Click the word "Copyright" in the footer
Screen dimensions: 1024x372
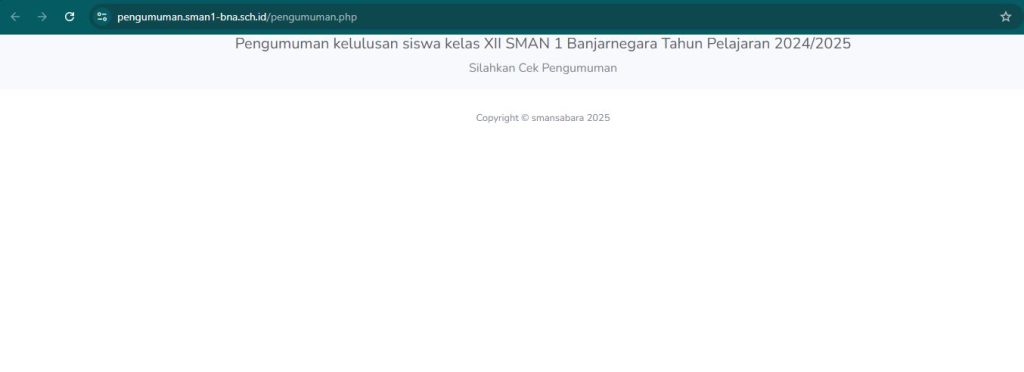[497, 118]
